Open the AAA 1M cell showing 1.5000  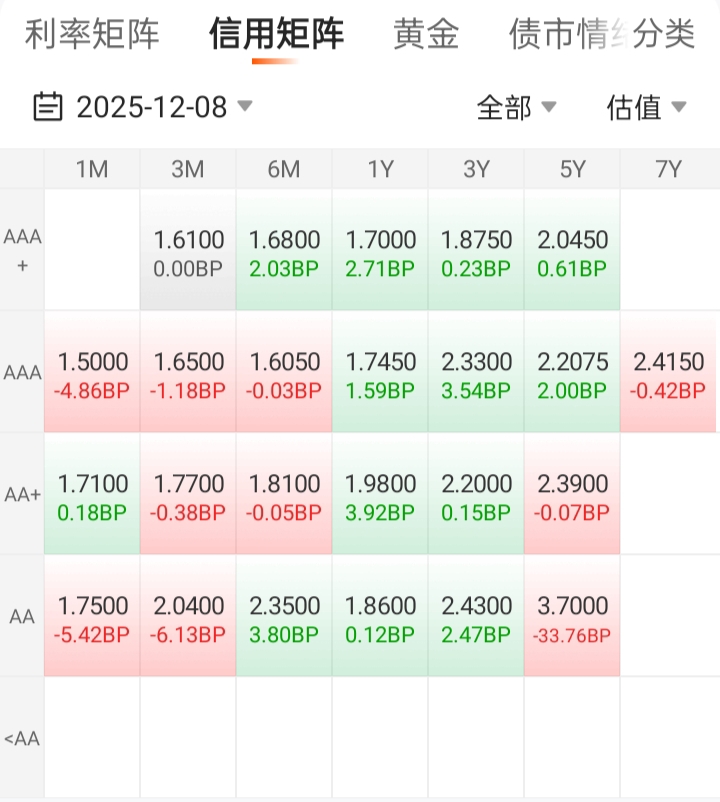tap(92, 372)
